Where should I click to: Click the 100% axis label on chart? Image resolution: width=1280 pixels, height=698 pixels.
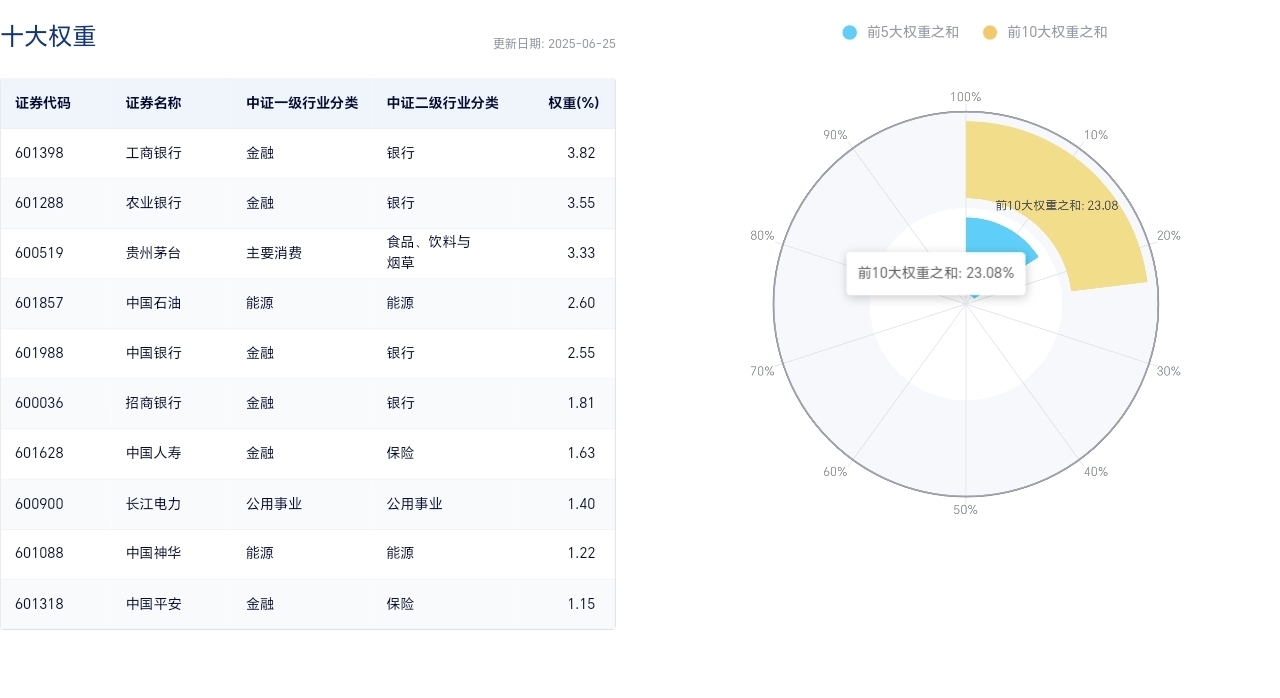click(x=966, y=97)
